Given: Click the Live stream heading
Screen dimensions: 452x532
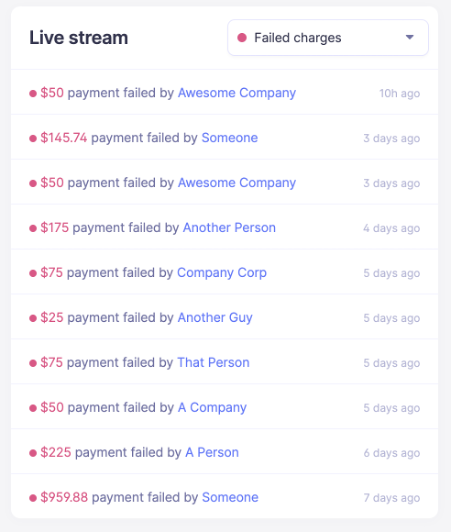Looking at the screenshot, I should point(79,38).
